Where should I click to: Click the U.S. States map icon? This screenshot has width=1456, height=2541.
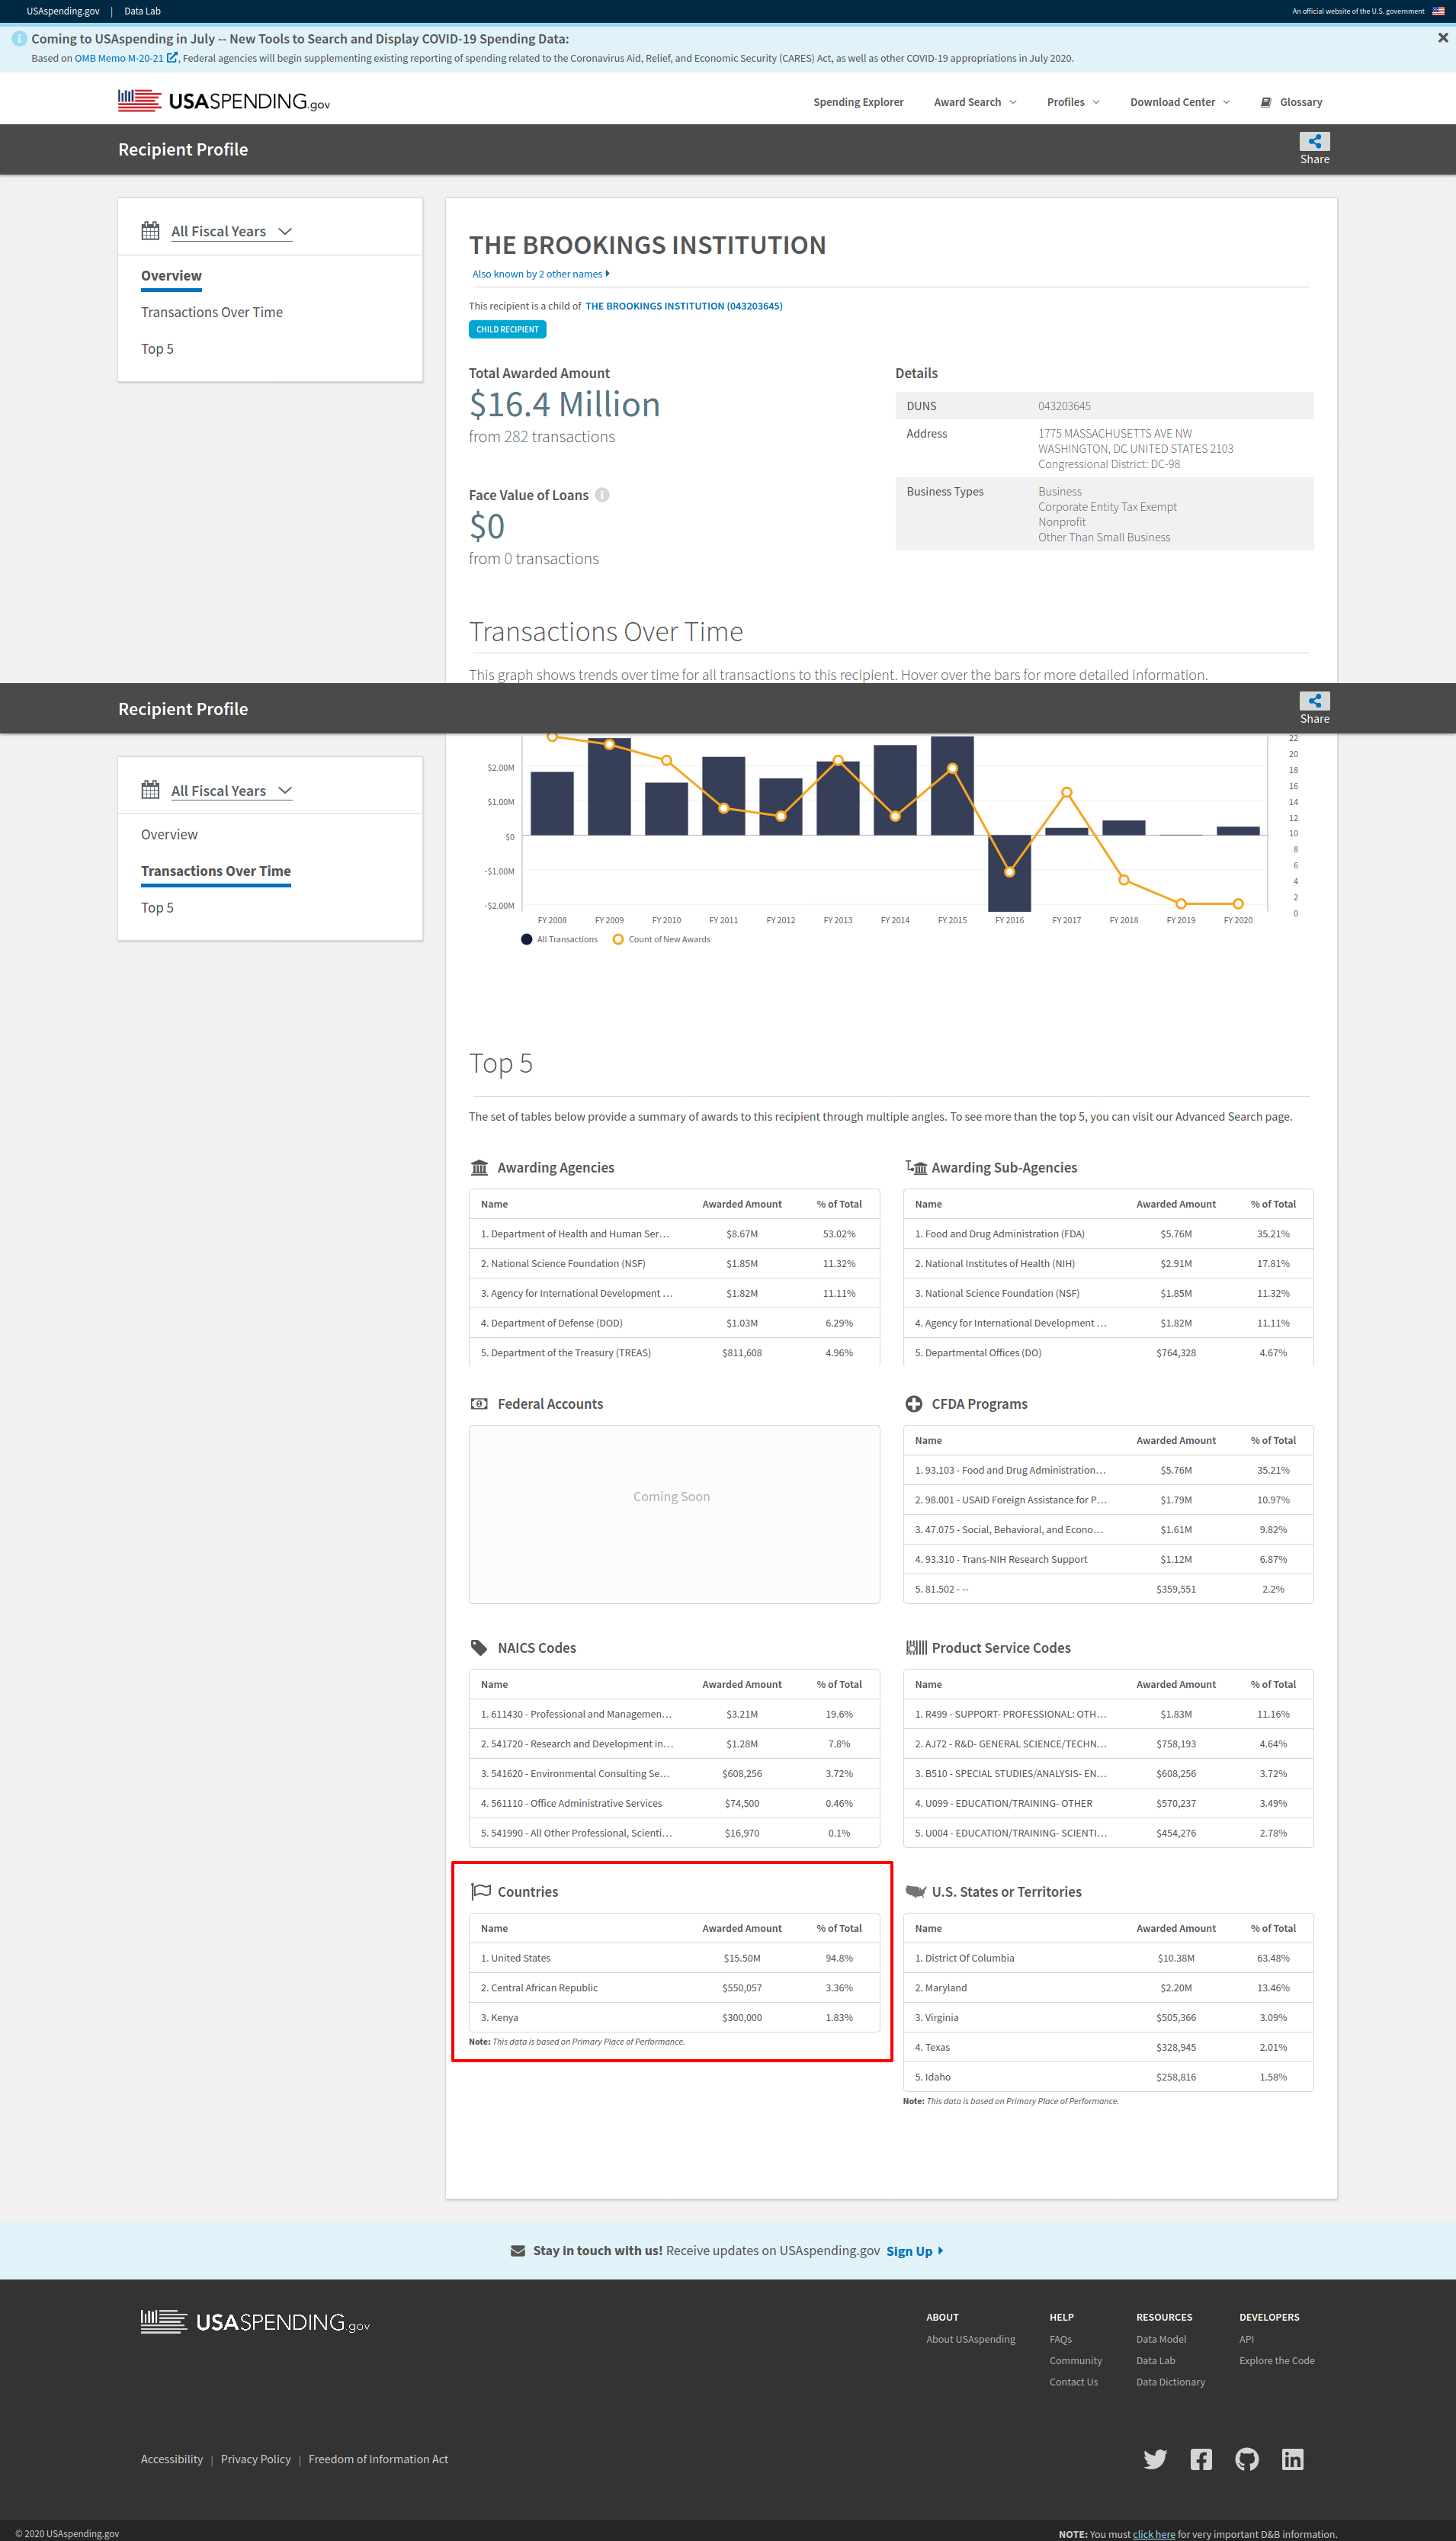tap(915, 1891)
